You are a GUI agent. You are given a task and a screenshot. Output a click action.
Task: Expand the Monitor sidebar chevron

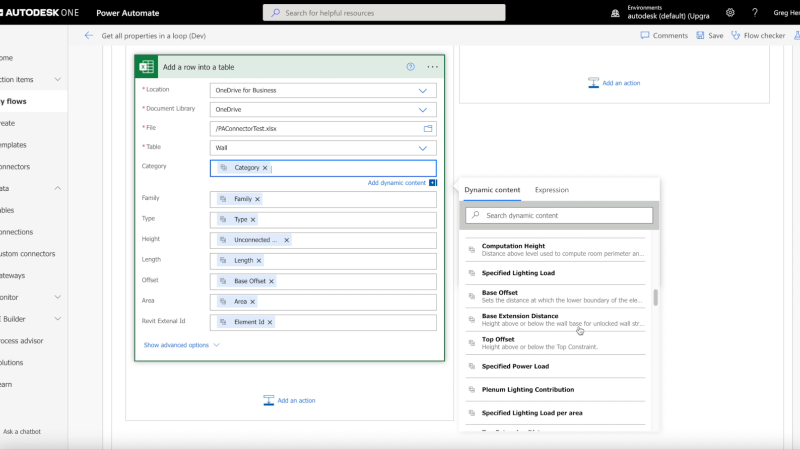point(58,297)
